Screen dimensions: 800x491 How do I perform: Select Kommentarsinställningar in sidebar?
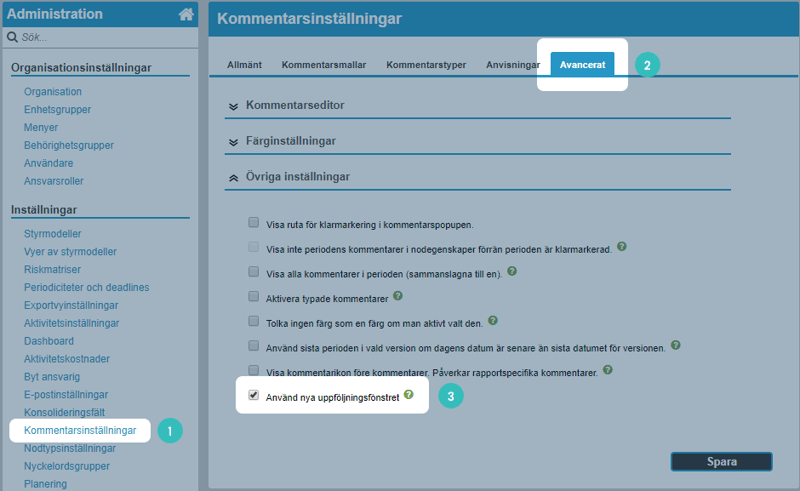(x=80, y=430)
